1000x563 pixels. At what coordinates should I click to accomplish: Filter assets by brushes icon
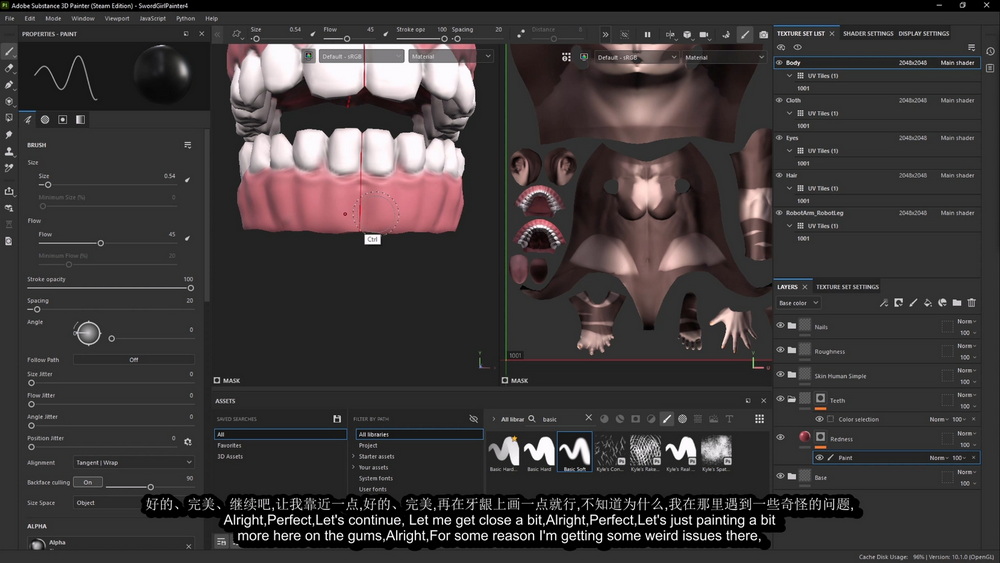pyautogui.click(x=666, y=419)
